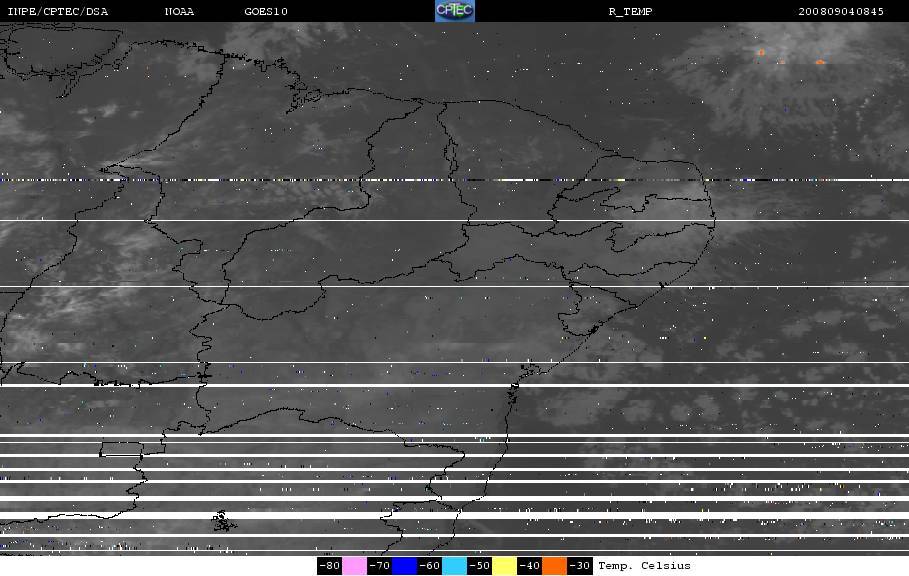Screen dimensions: 909x576
Task: Click the -60 legend value box
Action: tap(429, 566)
